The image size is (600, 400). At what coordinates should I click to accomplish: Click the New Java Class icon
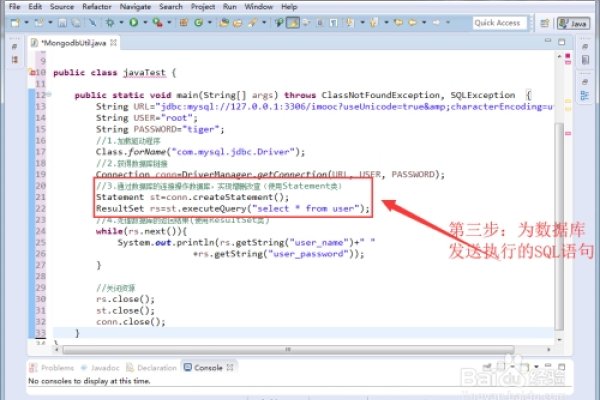[198, 22]
